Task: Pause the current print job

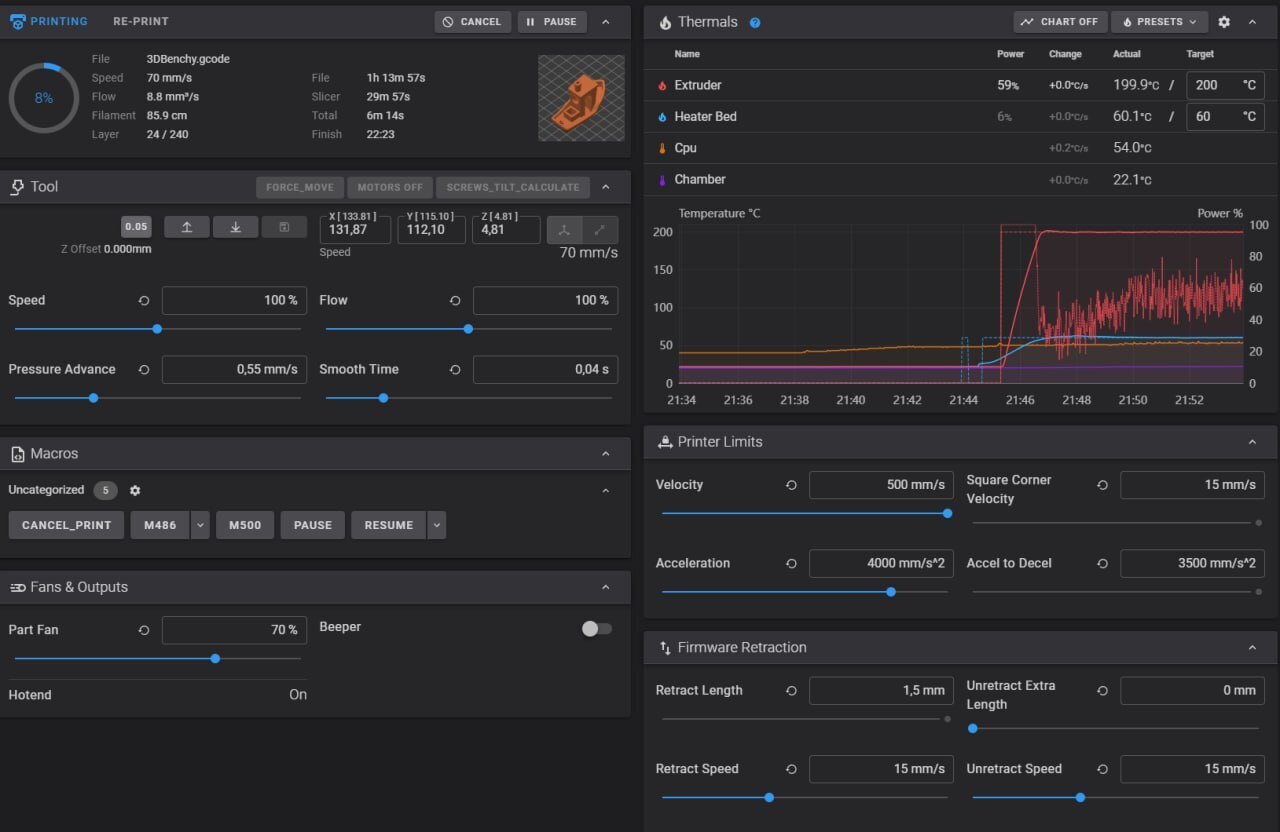Action: click(552, 22)
